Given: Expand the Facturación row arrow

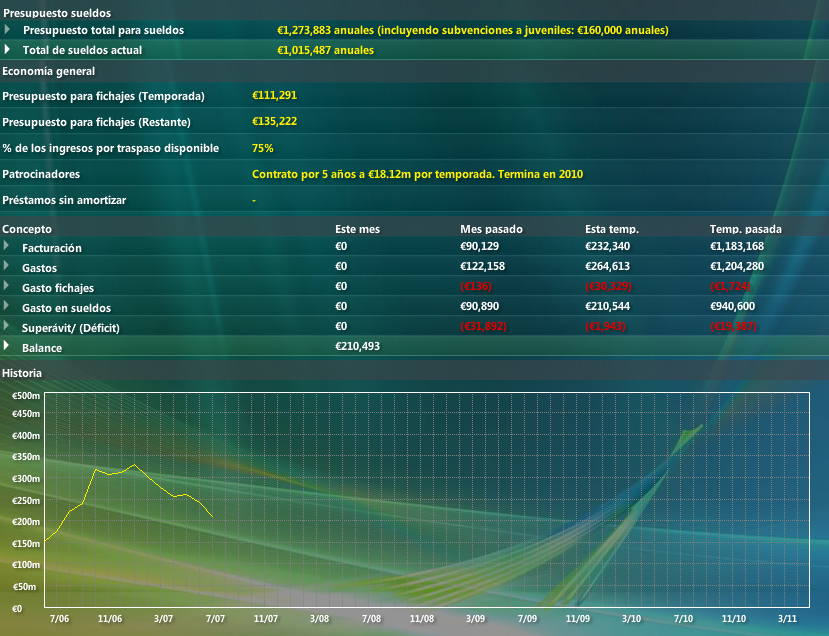Looking at the screenshot, I should (6, 246).
